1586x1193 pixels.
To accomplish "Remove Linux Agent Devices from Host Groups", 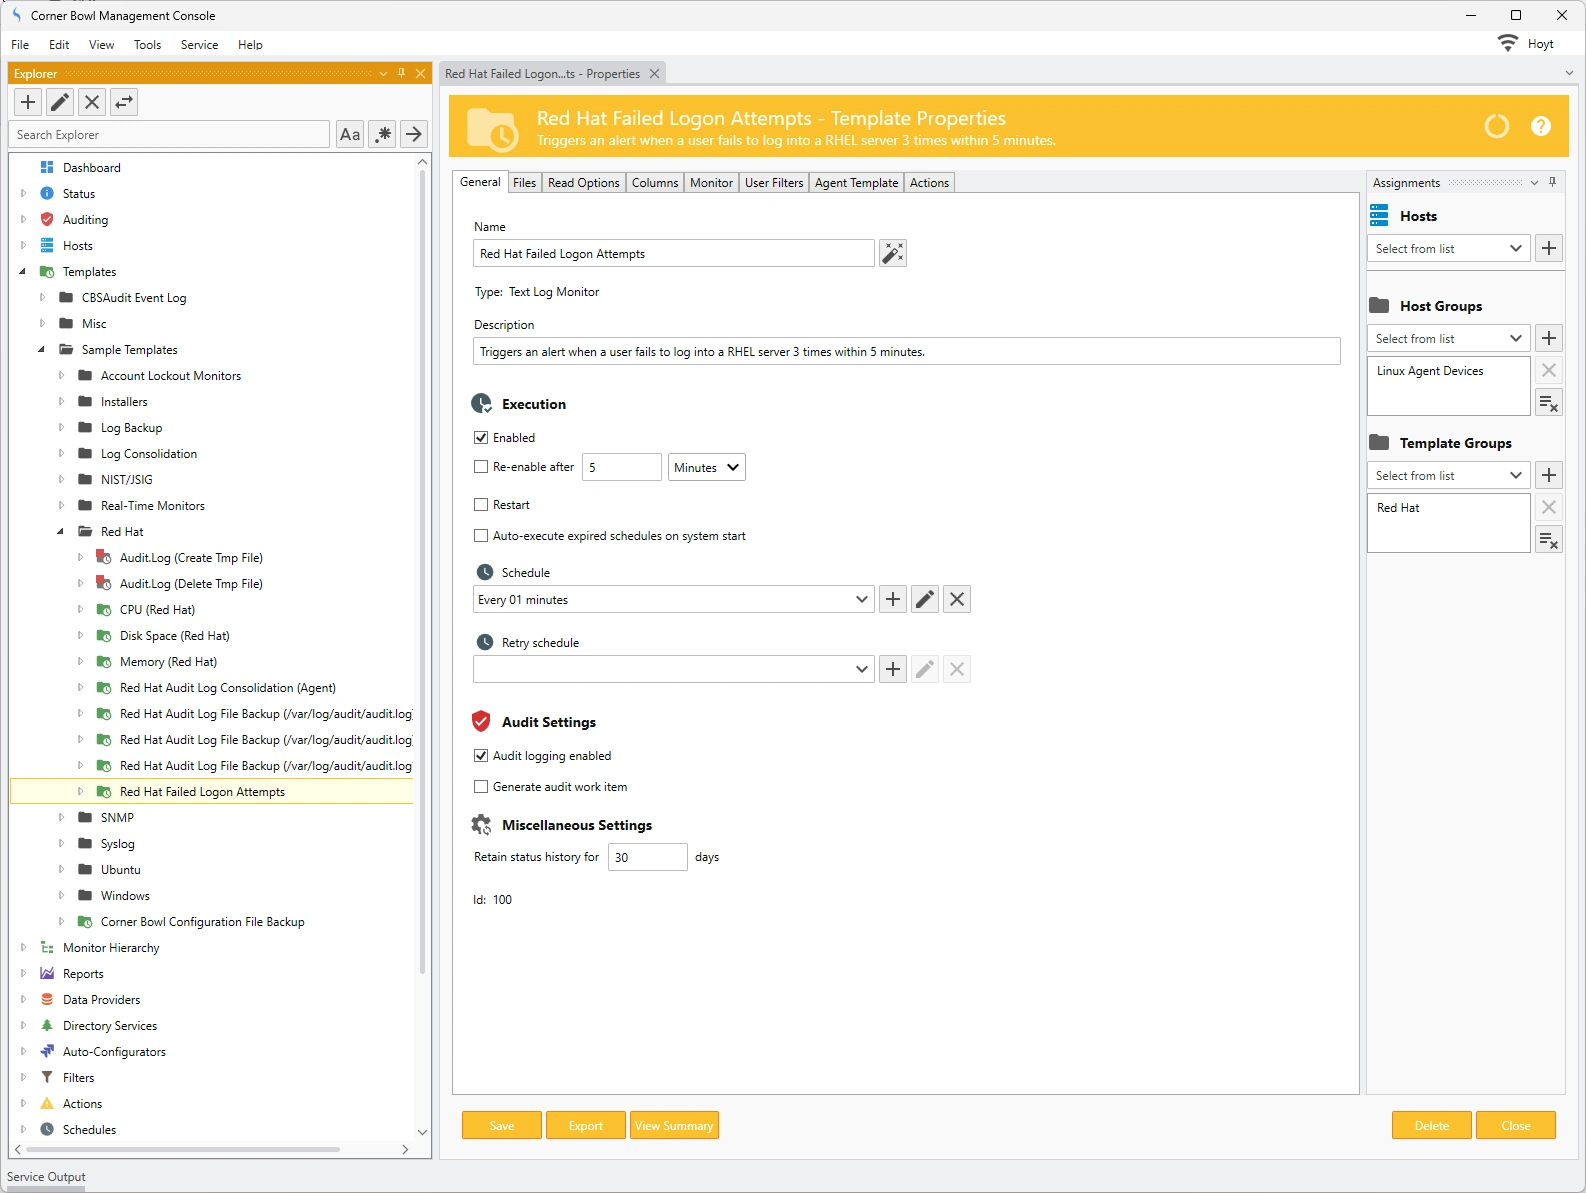I will click(x=1548, y=371).
